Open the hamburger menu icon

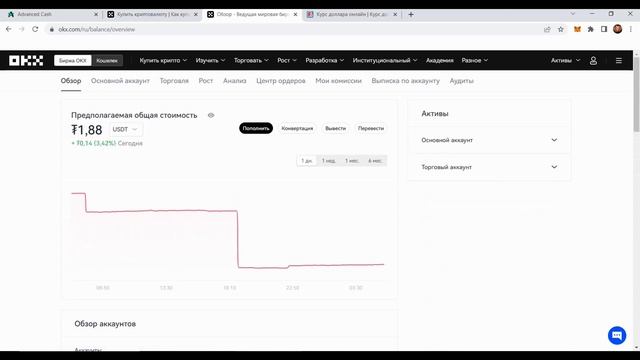point(619,60)
